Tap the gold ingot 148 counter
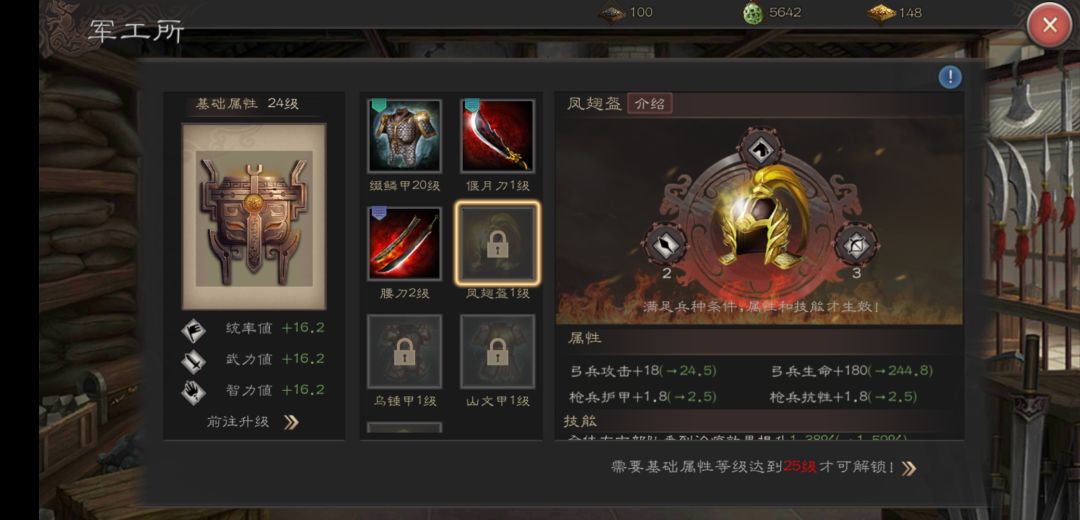Screen dimensions: 1080x520 click(895, 12)
